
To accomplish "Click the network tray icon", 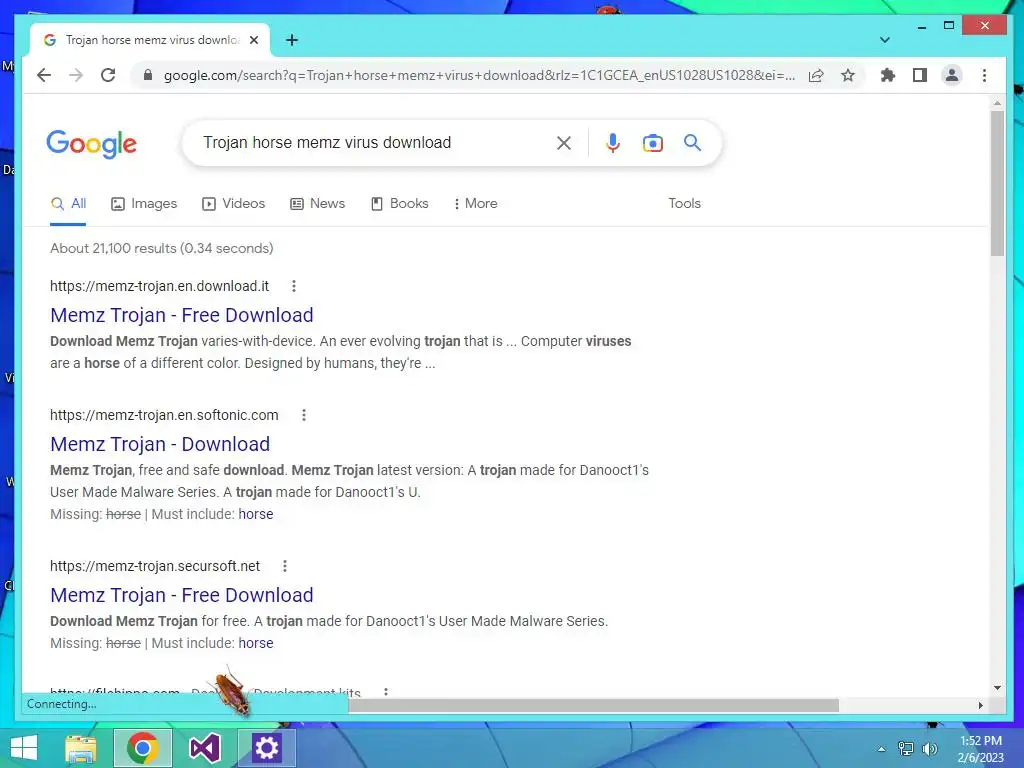I will tap(906, 749).
